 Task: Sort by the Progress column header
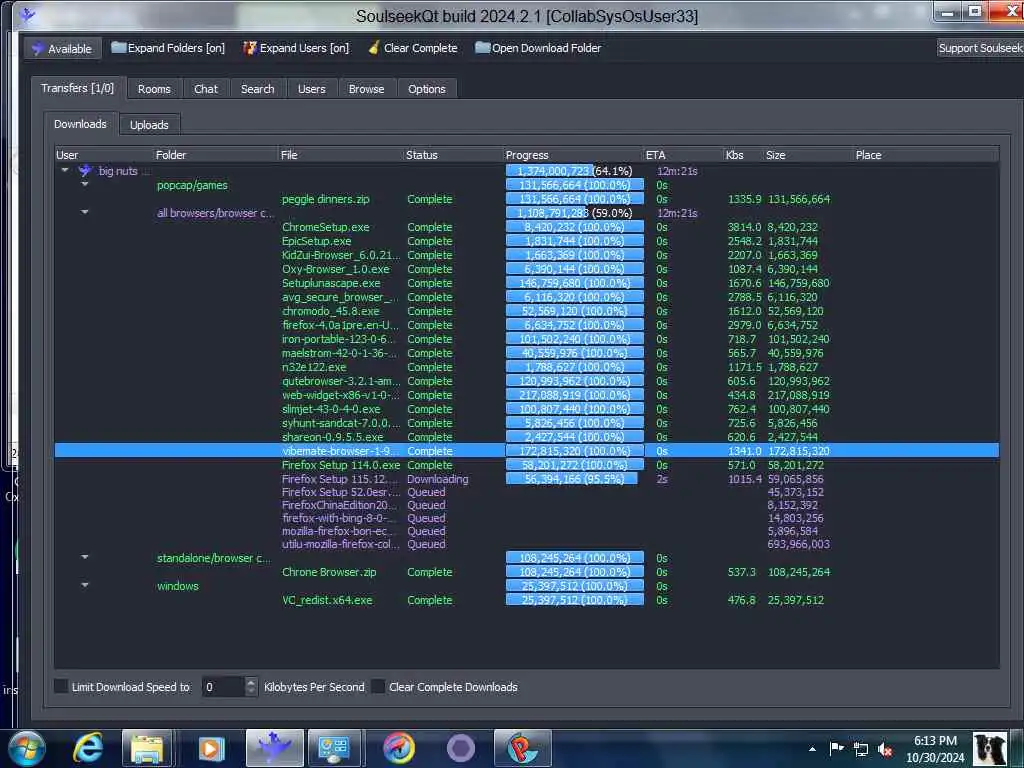(574, 155)
